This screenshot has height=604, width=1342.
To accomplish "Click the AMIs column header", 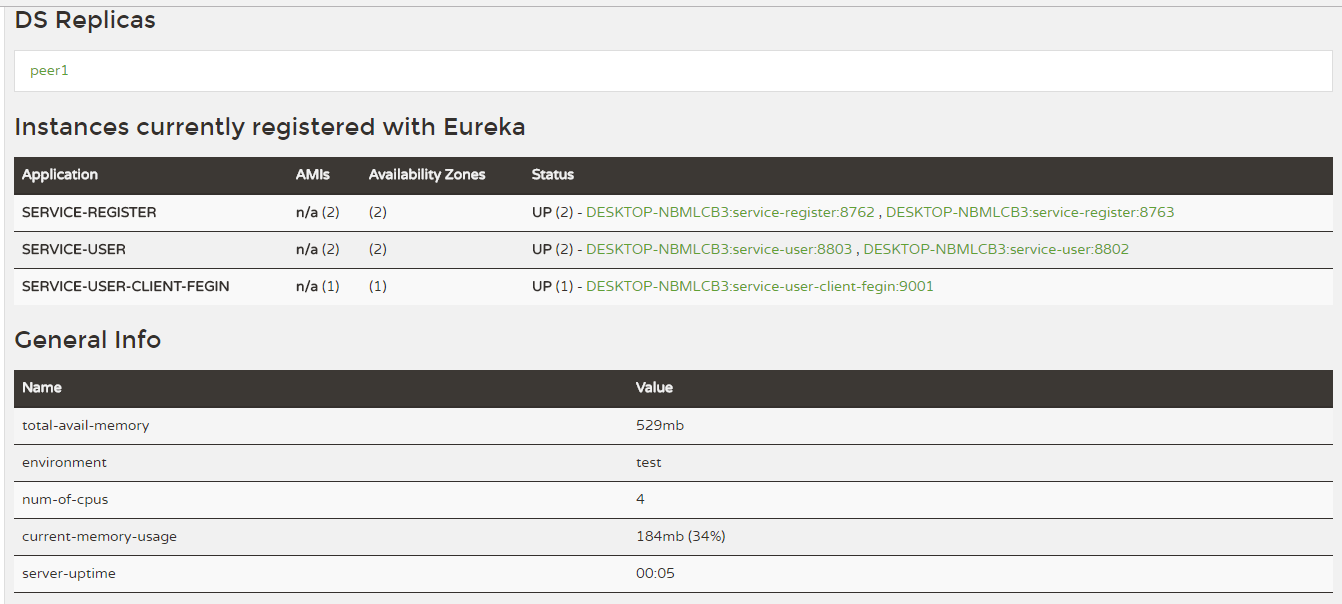I will pos(312,174).
